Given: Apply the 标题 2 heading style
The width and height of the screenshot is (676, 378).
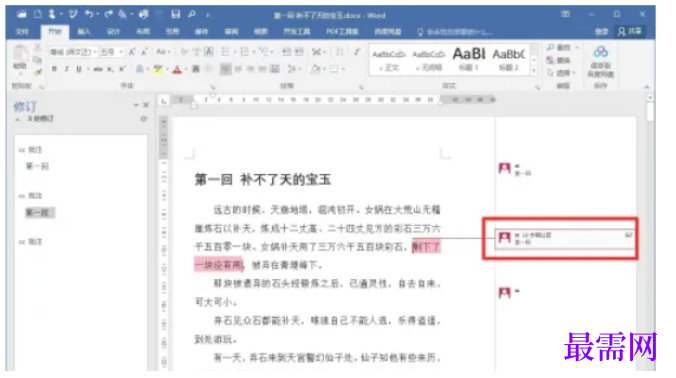Looking at the screenshot, I should pos(509,59).
